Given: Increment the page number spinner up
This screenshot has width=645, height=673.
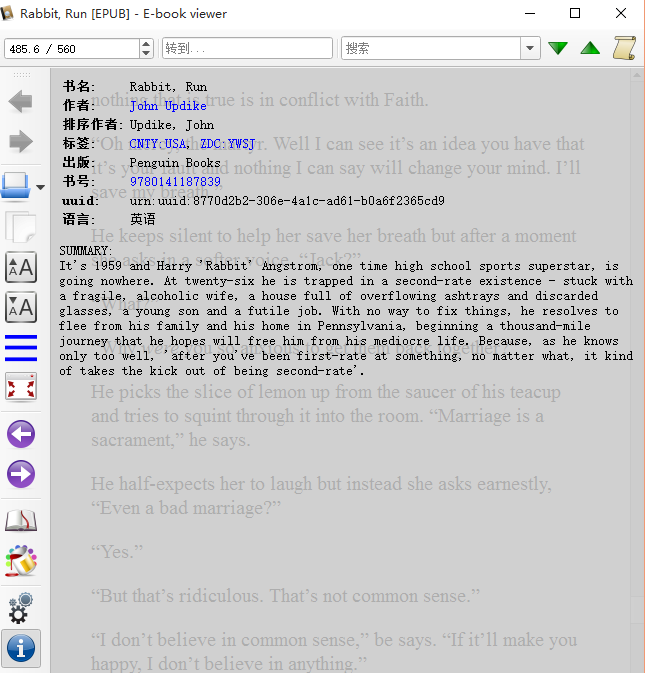Looking at the screenshot, I should pos(146,44).
